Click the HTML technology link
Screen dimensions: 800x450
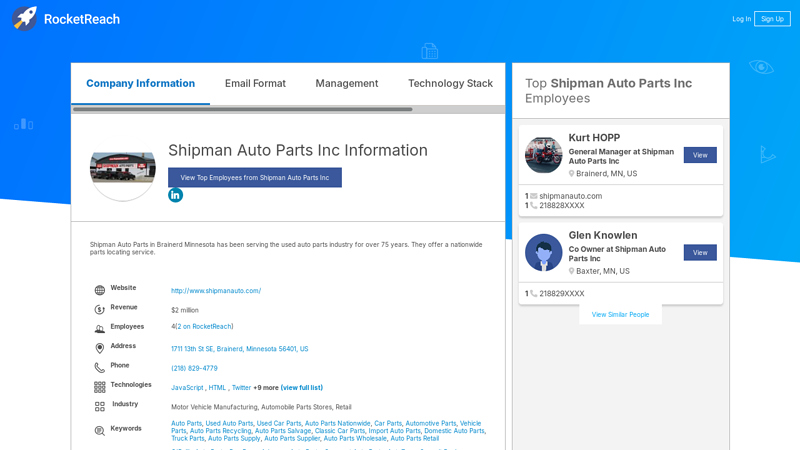pos(217,388)
